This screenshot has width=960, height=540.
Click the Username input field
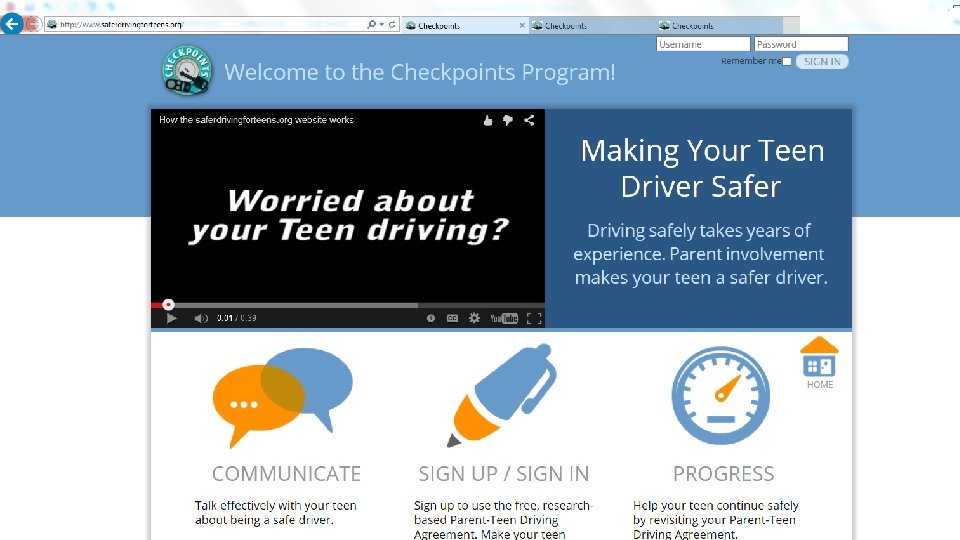[703, 44]
